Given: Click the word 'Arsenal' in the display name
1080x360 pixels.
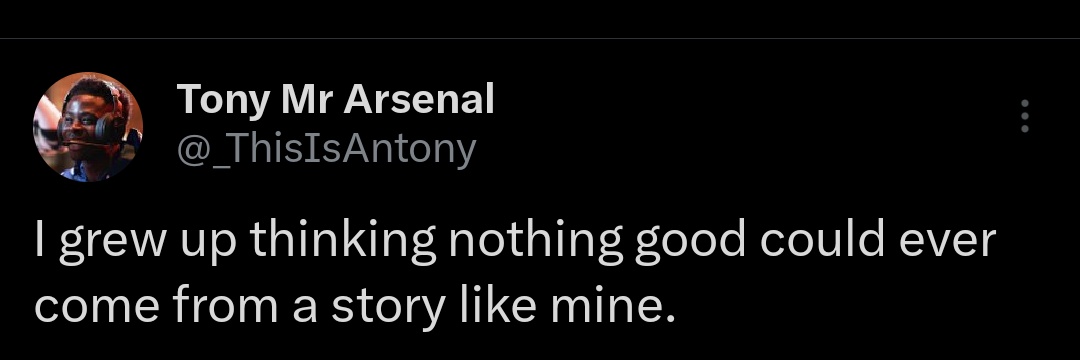Looking at the screenshot, I should tap(419, 98).
